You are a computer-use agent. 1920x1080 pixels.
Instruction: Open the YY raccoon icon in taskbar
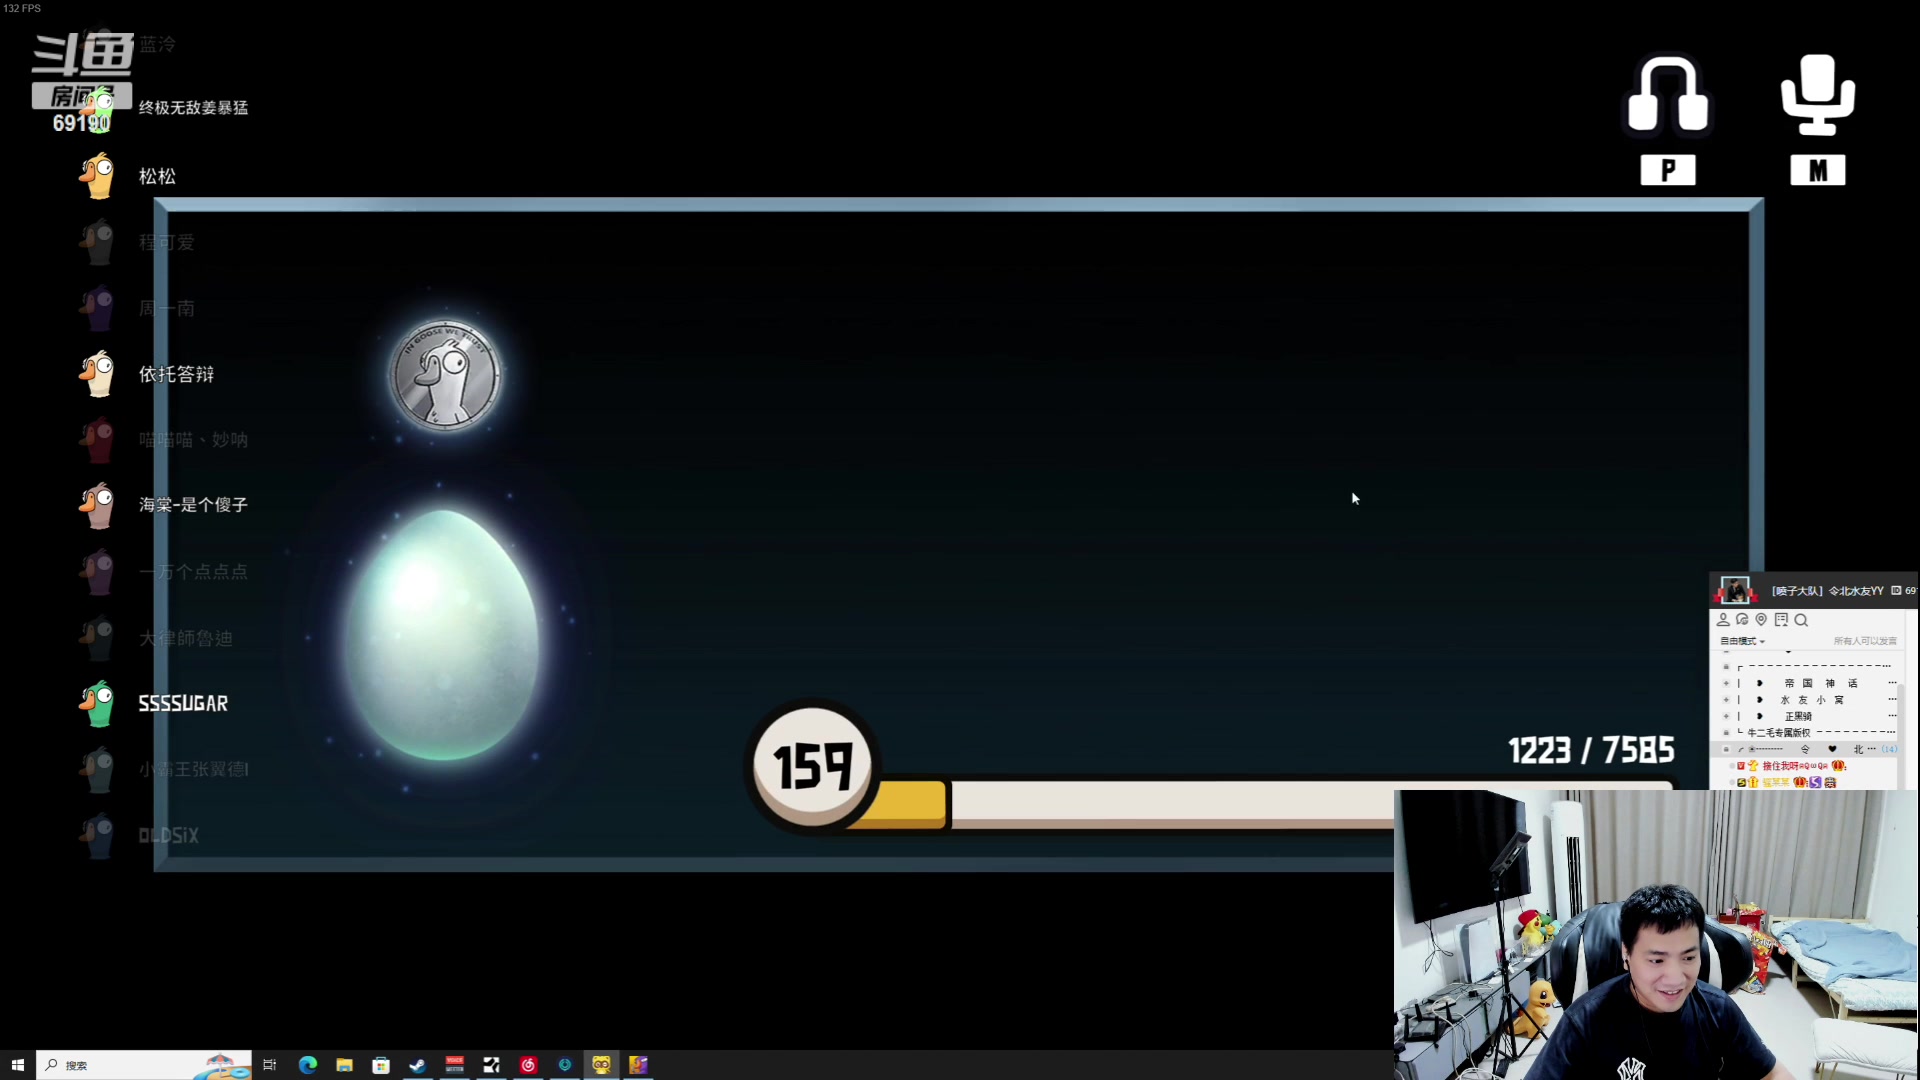[x=601, y=1065]
